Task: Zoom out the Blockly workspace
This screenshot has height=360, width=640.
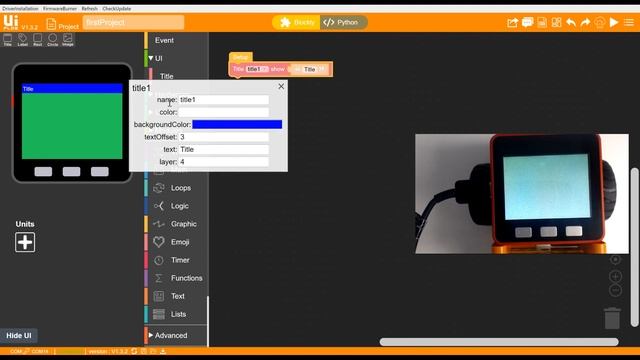Action: (x=616, y=290)
